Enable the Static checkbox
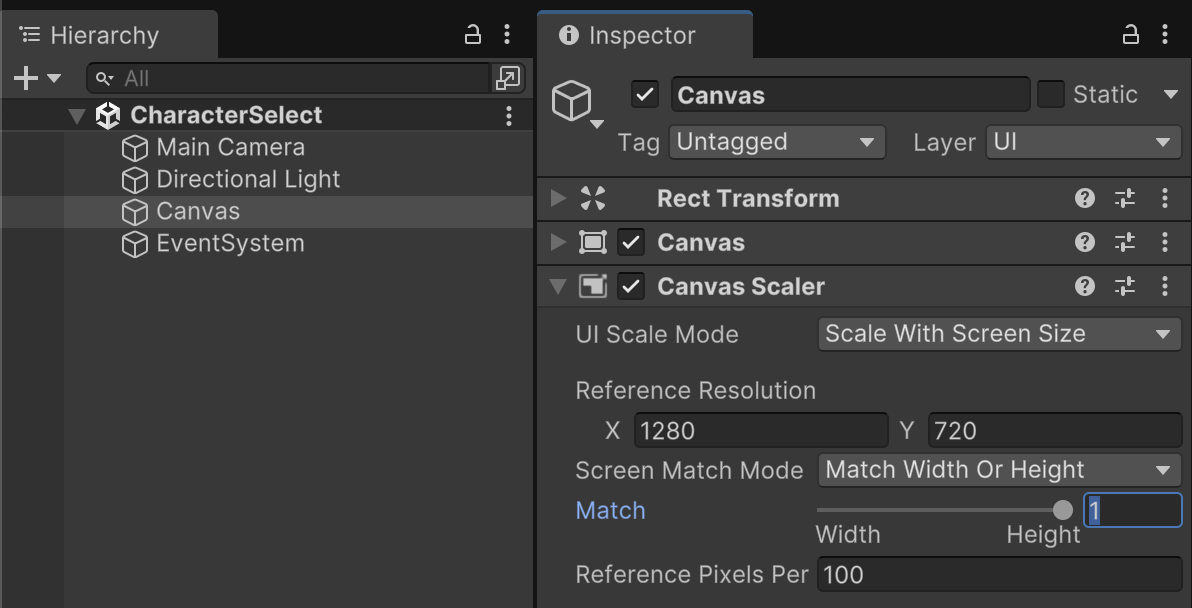1192x608 pixels. pyautogui.click(x=1050, y=95)
